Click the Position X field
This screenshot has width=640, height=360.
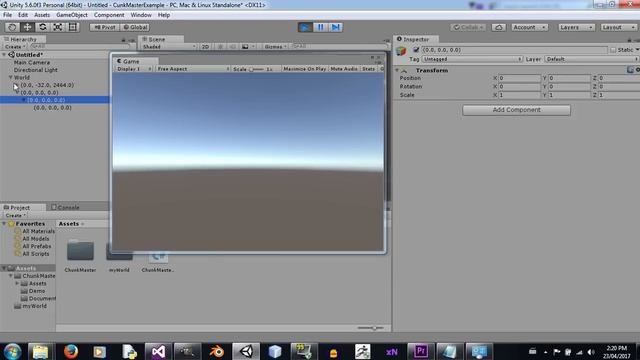click(519, 78)
